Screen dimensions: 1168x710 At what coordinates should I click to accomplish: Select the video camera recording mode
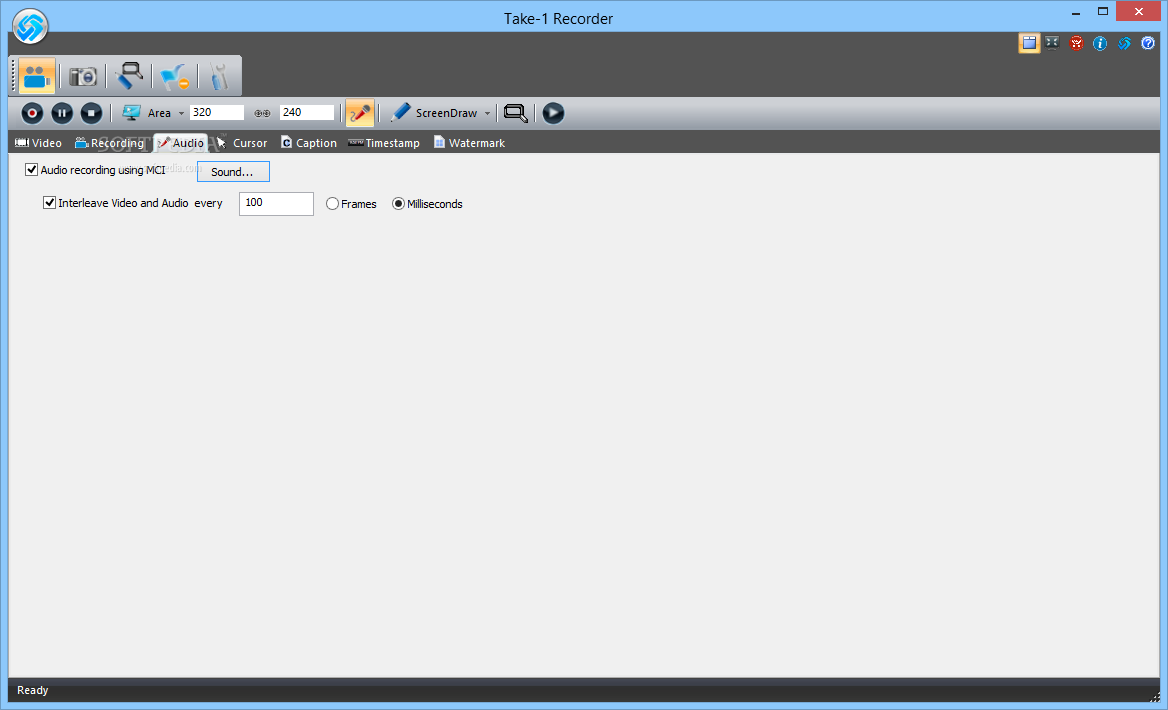tap(36, 75)
